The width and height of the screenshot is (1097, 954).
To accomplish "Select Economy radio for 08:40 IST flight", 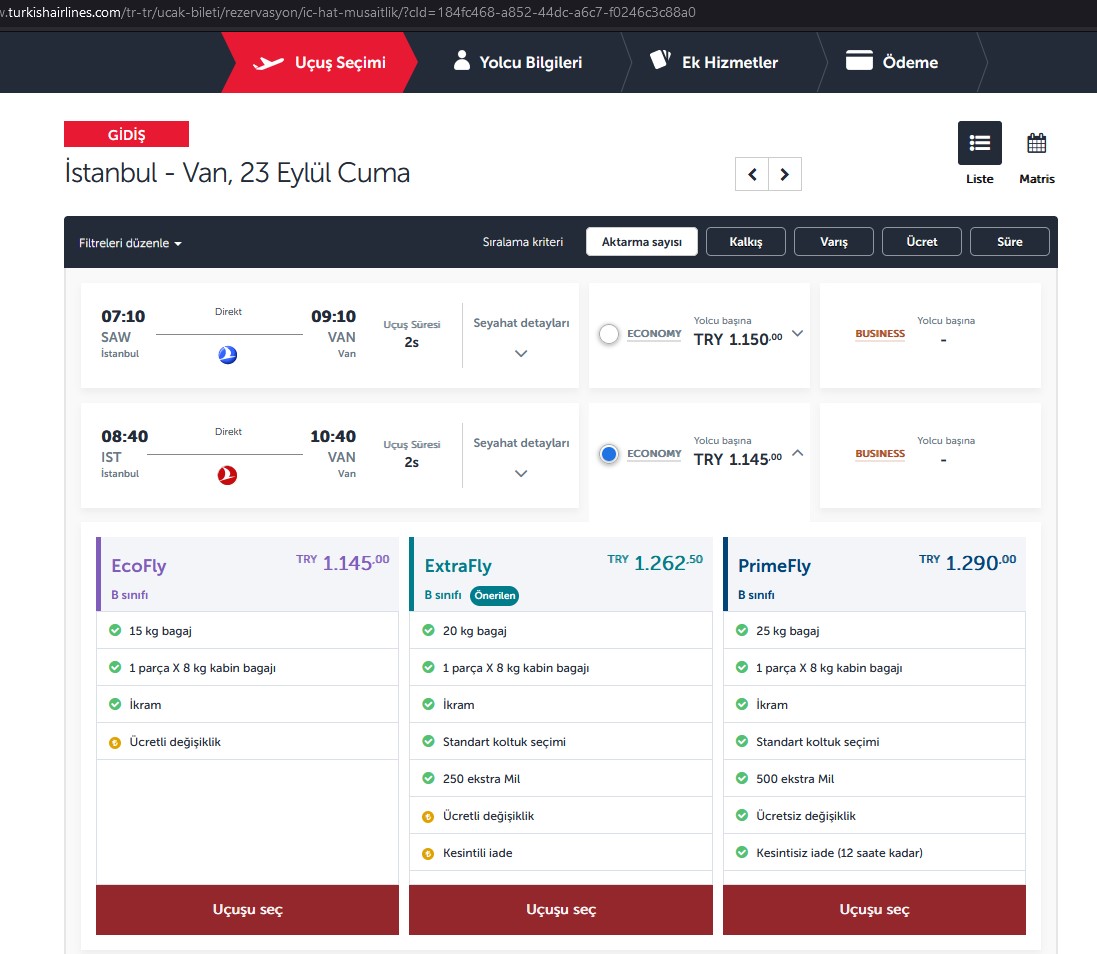I will (609, 454).
